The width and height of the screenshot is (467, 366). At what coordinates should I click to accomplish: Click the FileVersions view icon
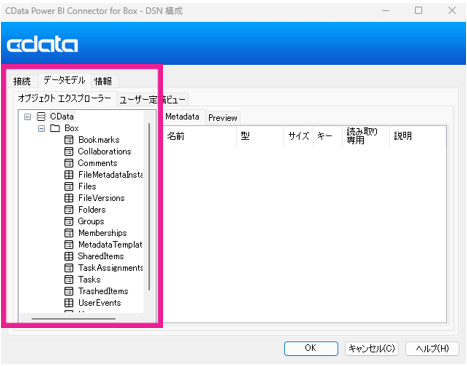tap(69, 198)
